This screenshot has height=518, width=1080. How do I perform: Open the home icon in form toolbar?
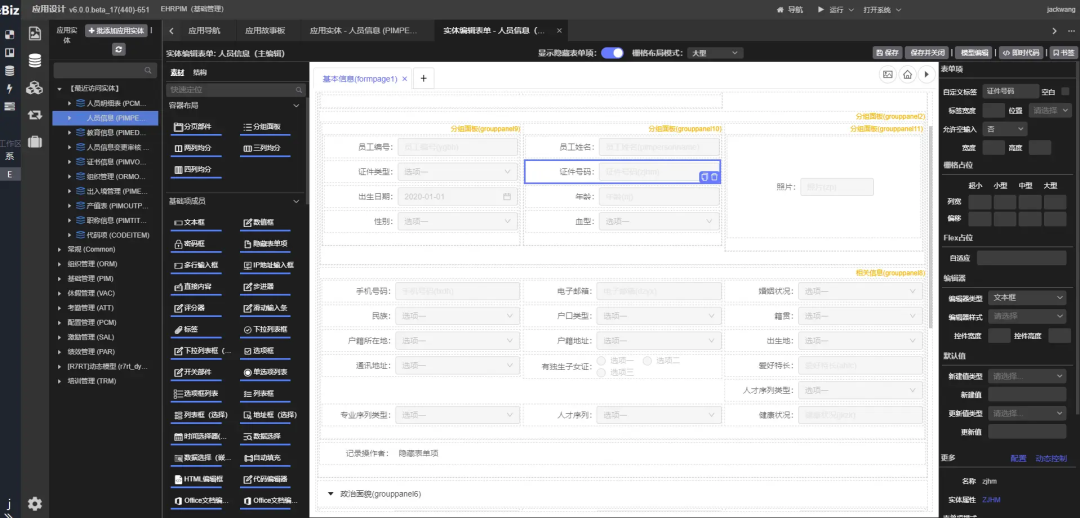coord(906,75)
